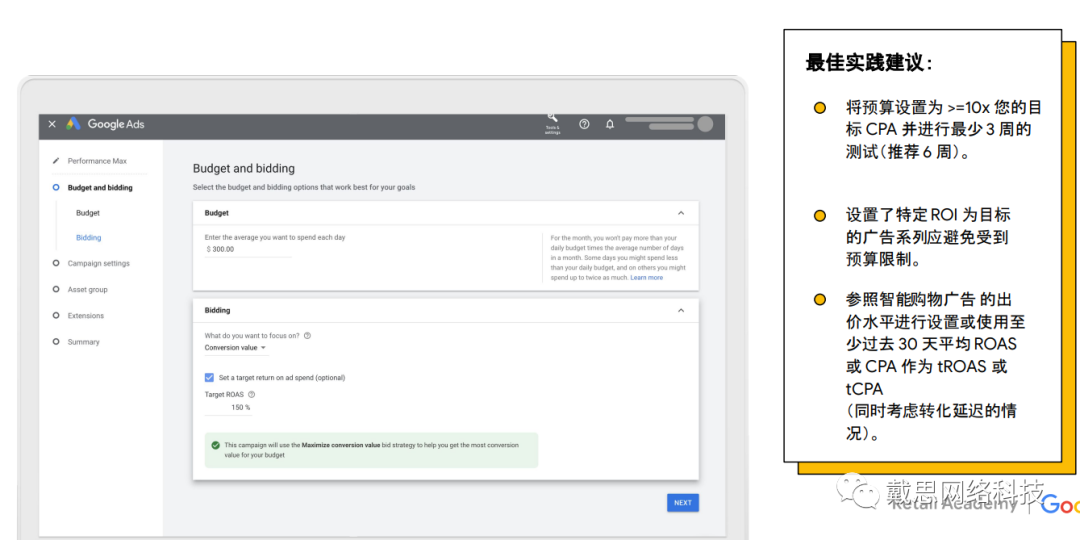Click the NEXT button
The image size is (1080, 540).
683,503
